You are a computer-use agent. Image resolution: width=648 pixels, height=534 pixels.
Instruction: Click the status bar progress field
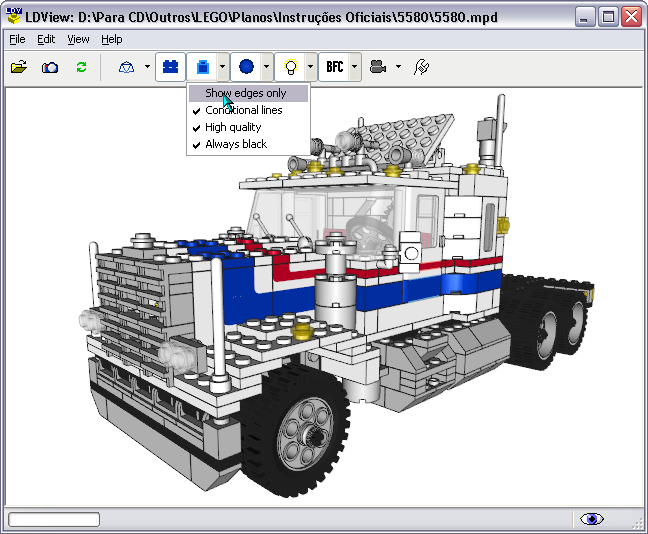tap(54, 519)
